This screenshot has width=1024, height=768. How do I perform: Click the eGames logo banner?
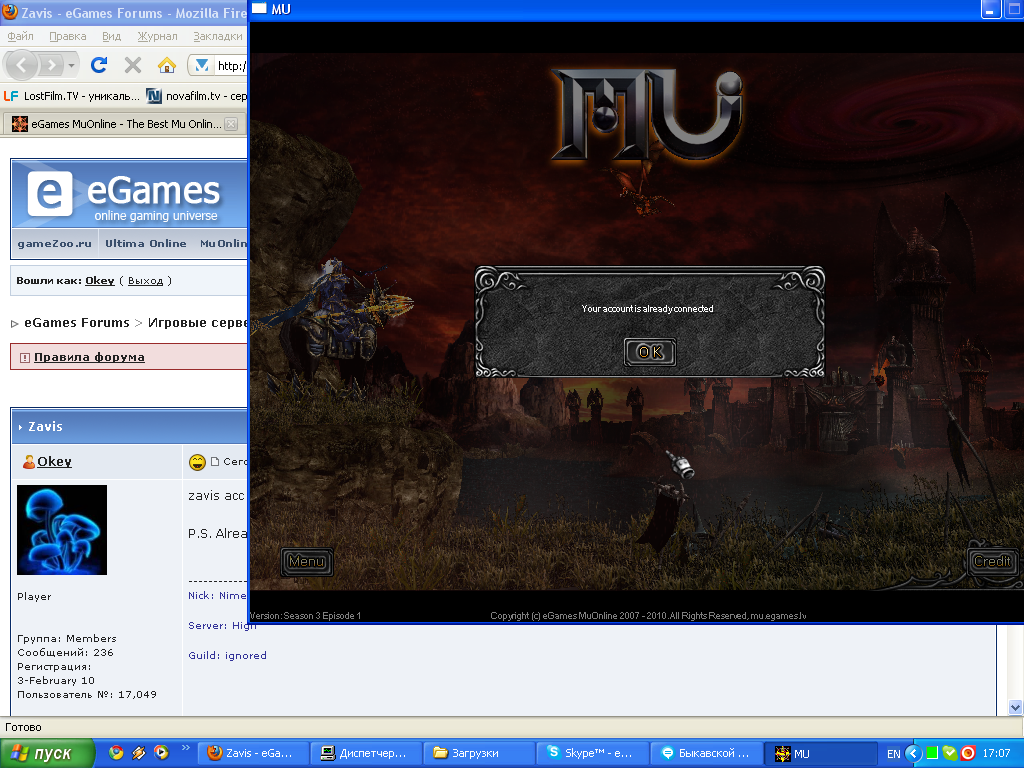pyautogui.click(x=131, y=194)
